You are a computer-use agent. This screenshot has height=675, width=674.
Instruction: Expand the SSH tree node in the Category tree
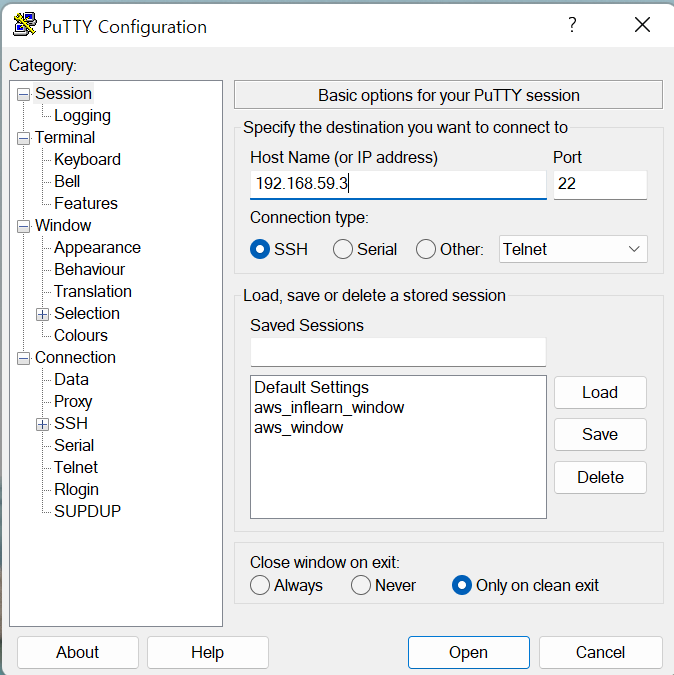point(42,424)
